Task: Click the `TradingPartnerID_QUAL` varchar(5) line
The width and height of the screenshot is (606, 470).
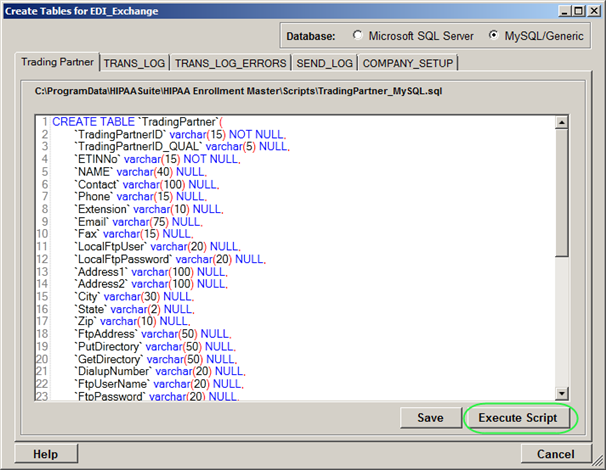Action: tap(182, 147)
